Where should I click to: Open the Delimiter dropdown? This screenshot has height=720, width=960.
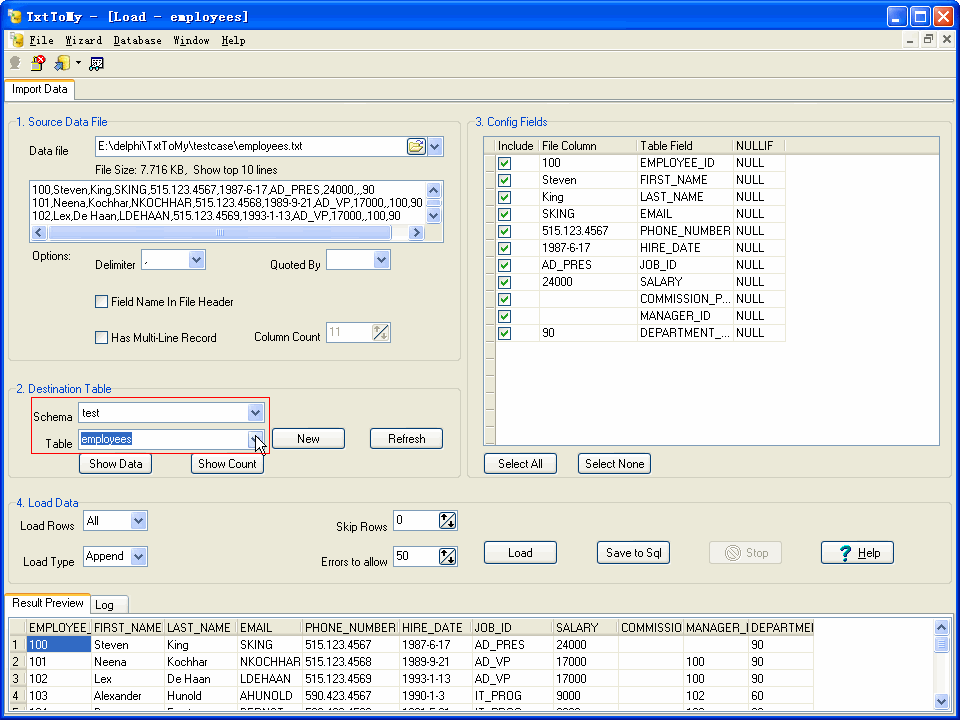196,260
